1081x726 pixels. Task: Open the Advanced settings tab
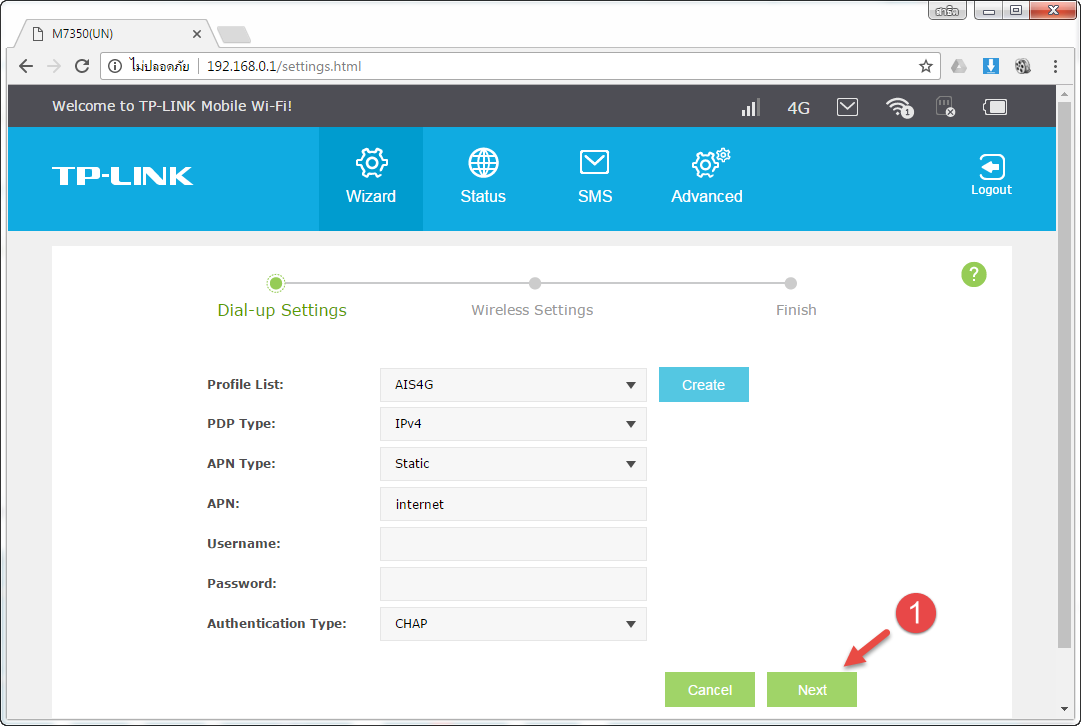[707, 178]
